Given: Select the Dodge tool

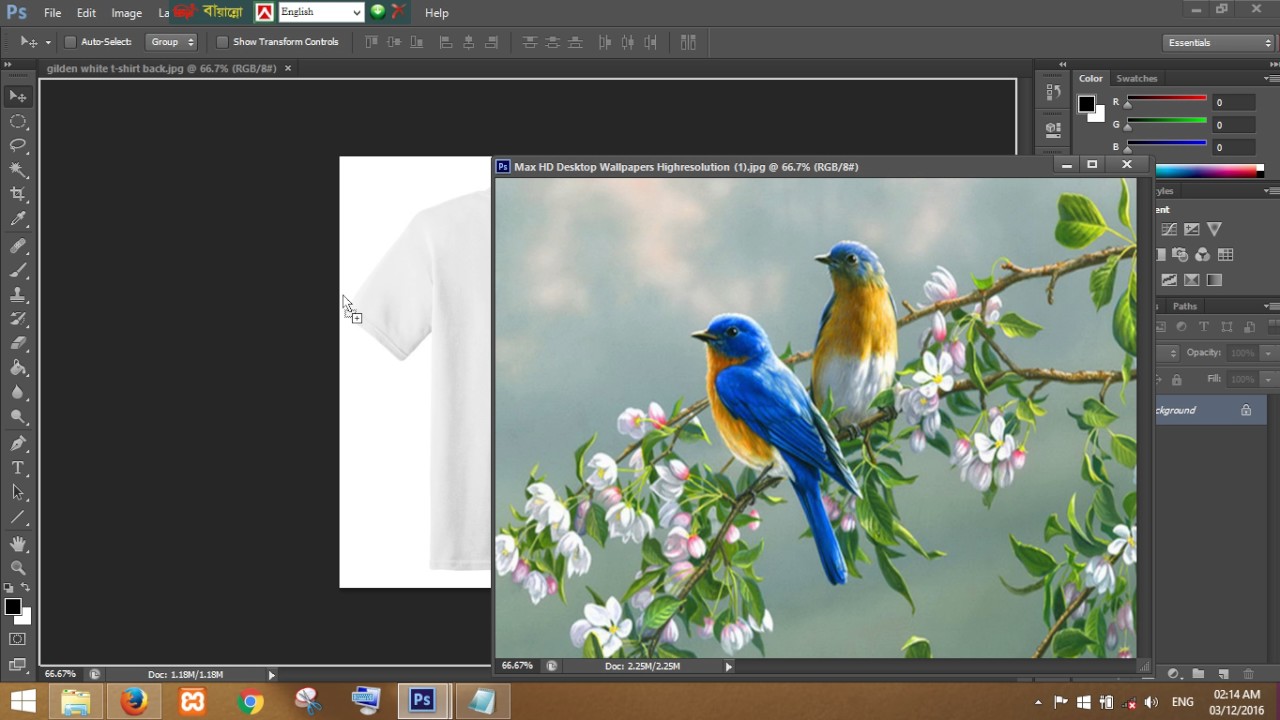Looking at the screenshot, I should tap(18, 418).
